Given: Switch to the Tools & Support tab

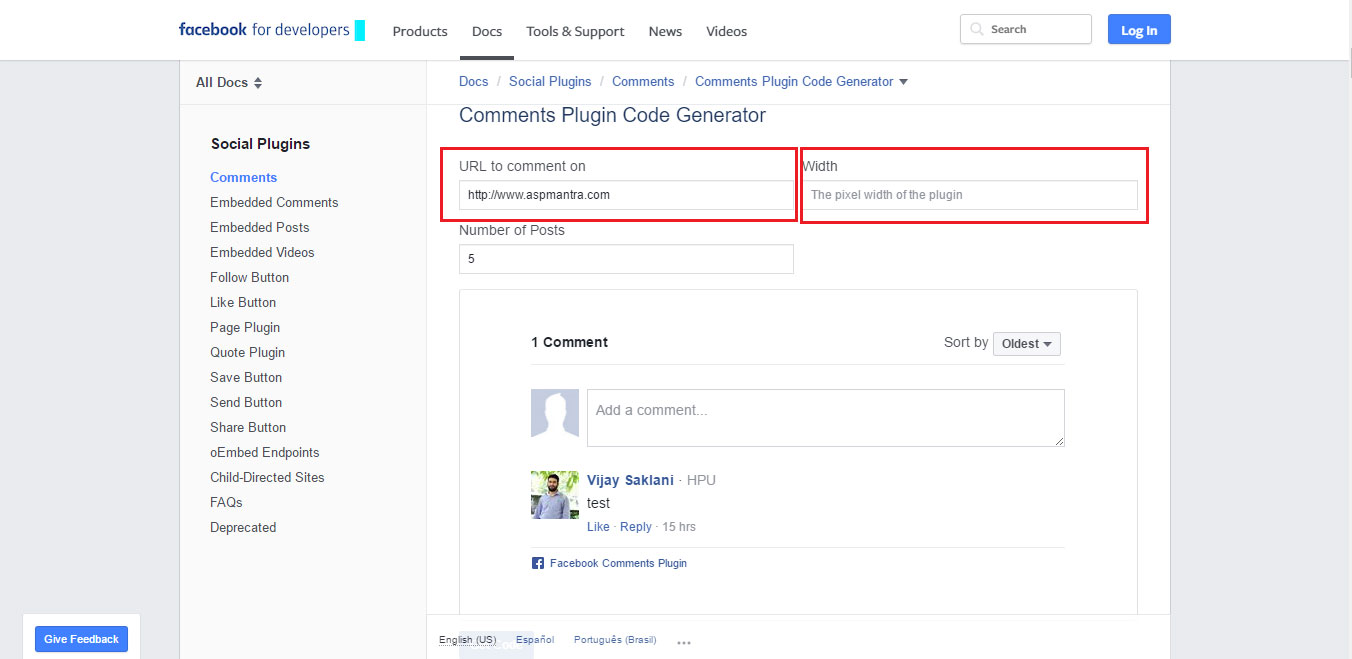Looking at the screenshot, I should coord(575,31).
